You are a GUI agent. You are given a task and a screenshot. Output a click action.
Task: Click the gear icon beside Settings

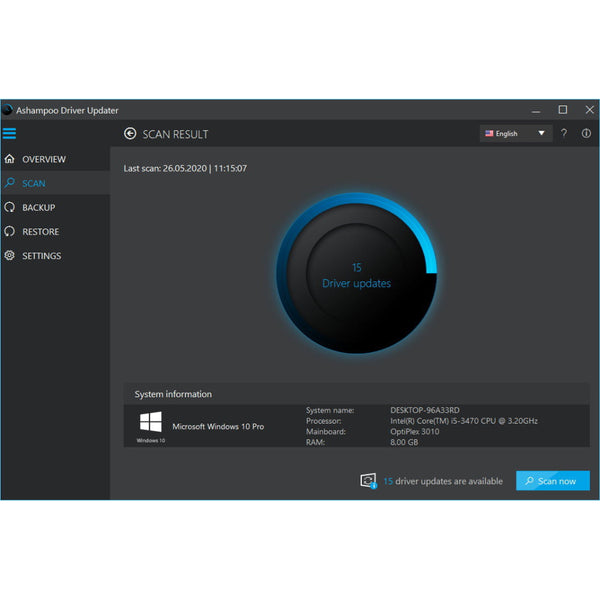click(x=10, y=255)
